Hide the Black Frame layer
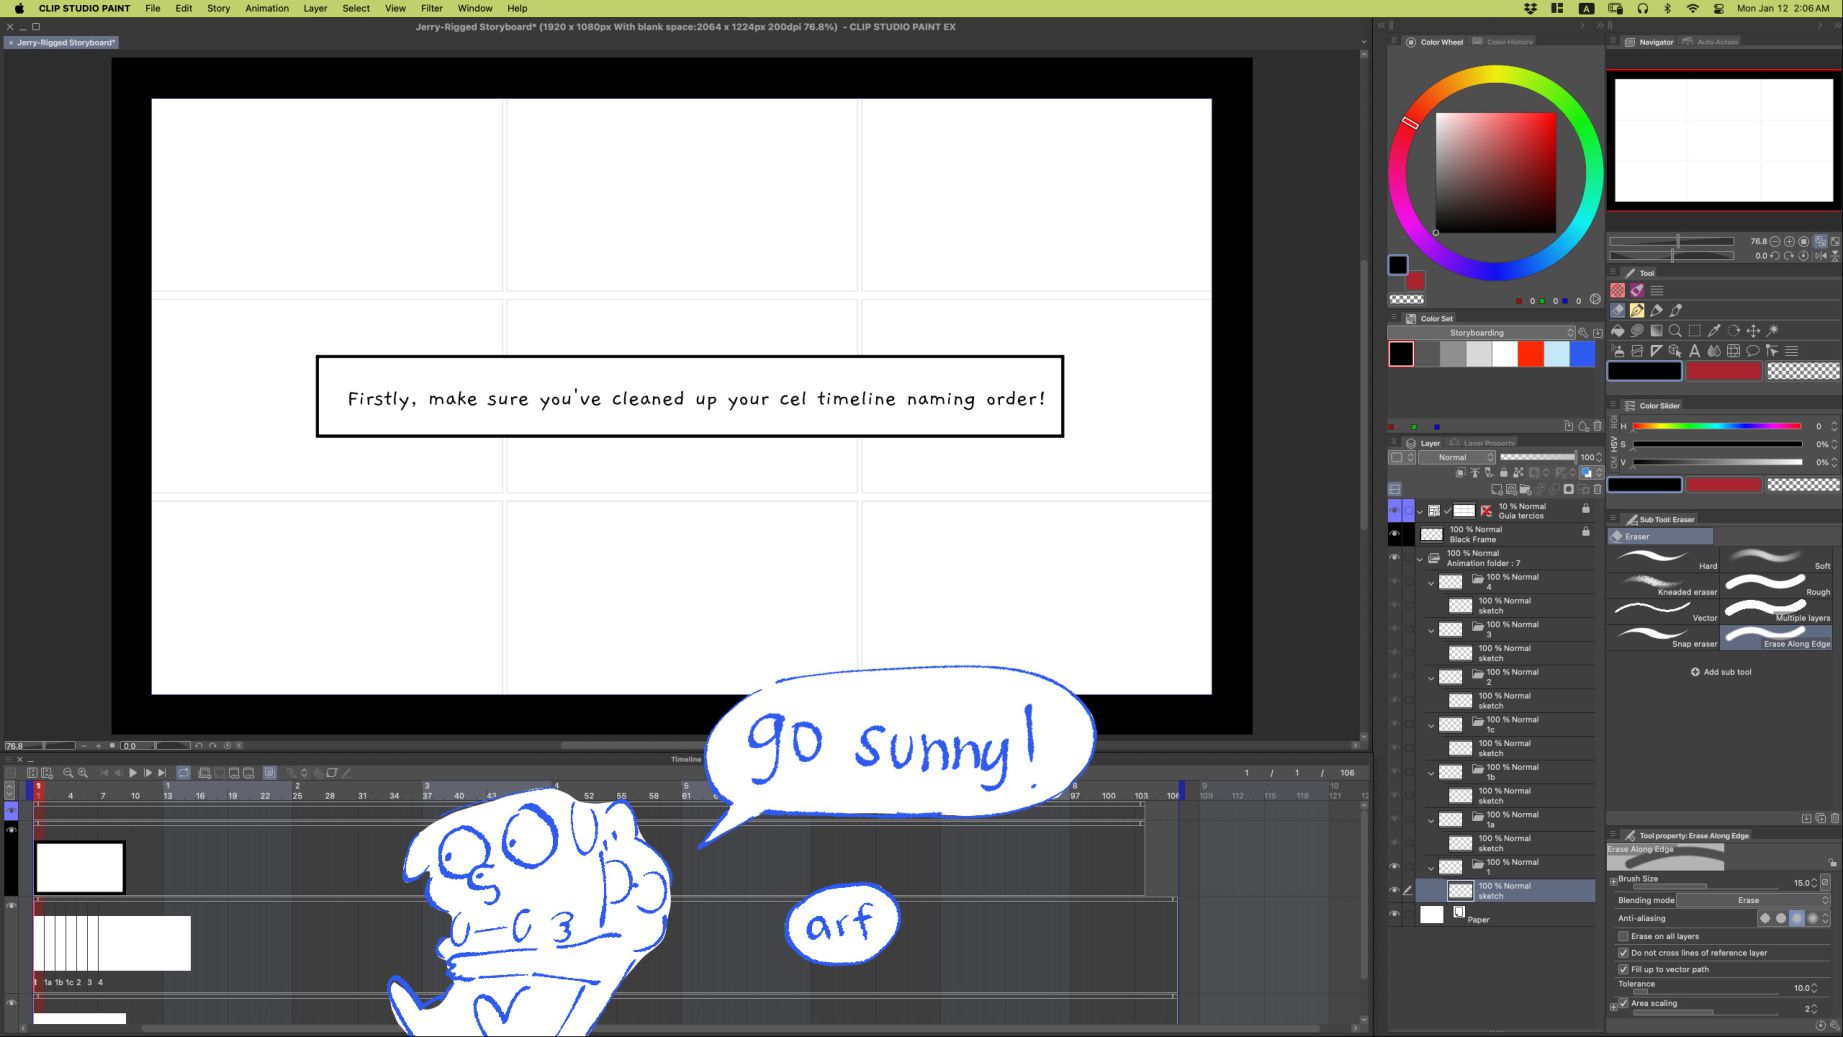Screen dimensions: 1843x1037 pos(1394,534)
